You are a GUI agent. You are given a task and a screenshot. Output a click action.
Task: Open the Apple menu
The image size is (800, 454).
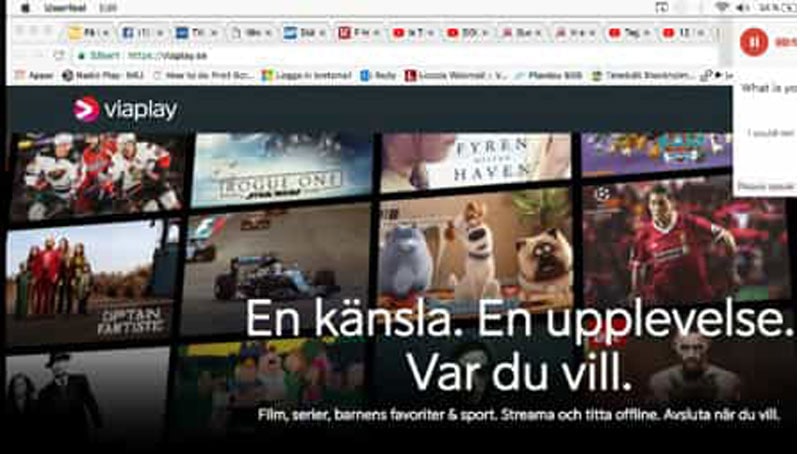point(23,8)
